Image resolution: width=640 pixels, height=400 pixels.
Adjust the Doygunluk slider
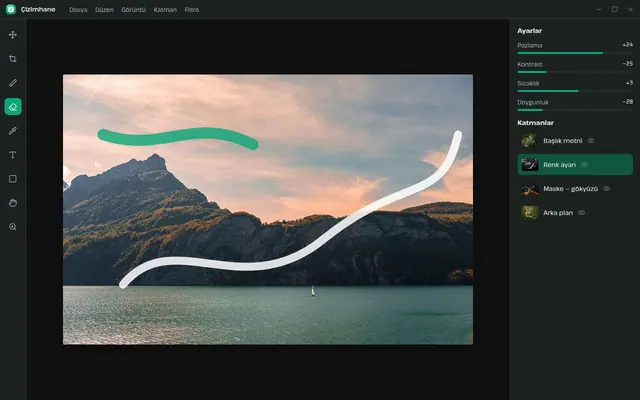575,110
